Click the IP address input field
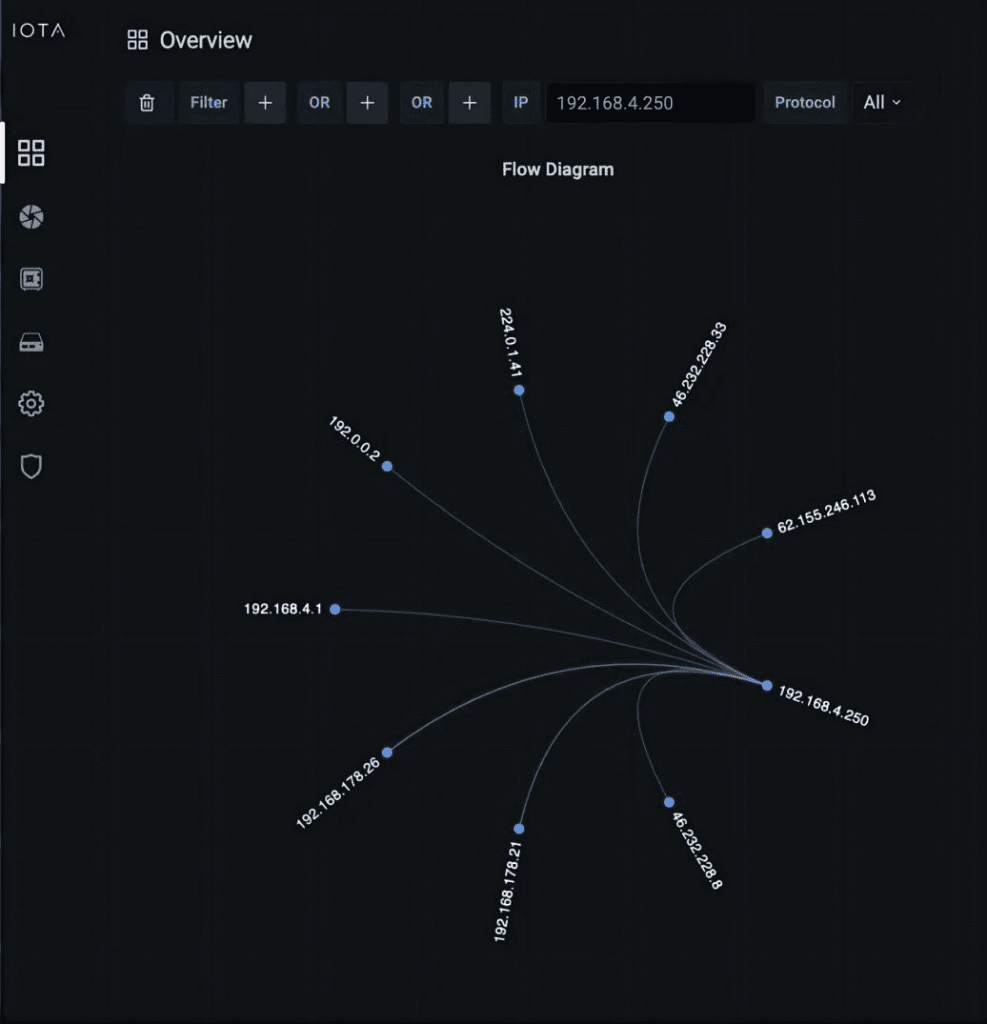Viewport: 987px width, 1024px height. point(650,103)
